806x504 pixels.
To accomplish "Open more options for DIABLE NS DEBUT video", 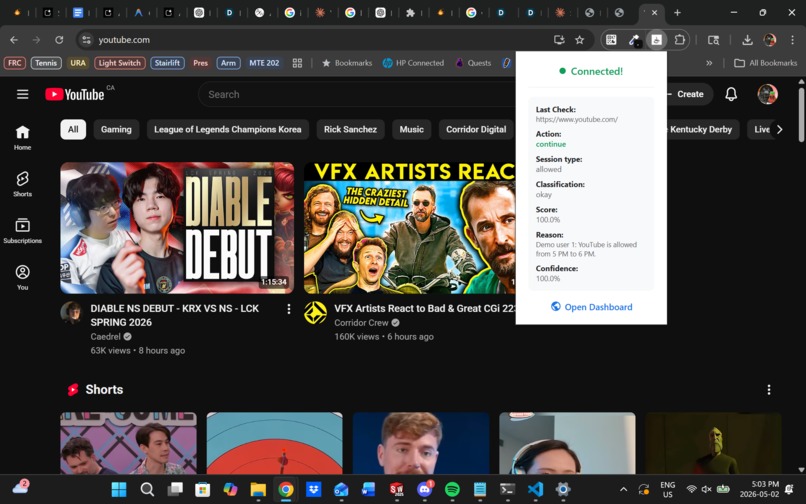I will [x=288, y=309].
